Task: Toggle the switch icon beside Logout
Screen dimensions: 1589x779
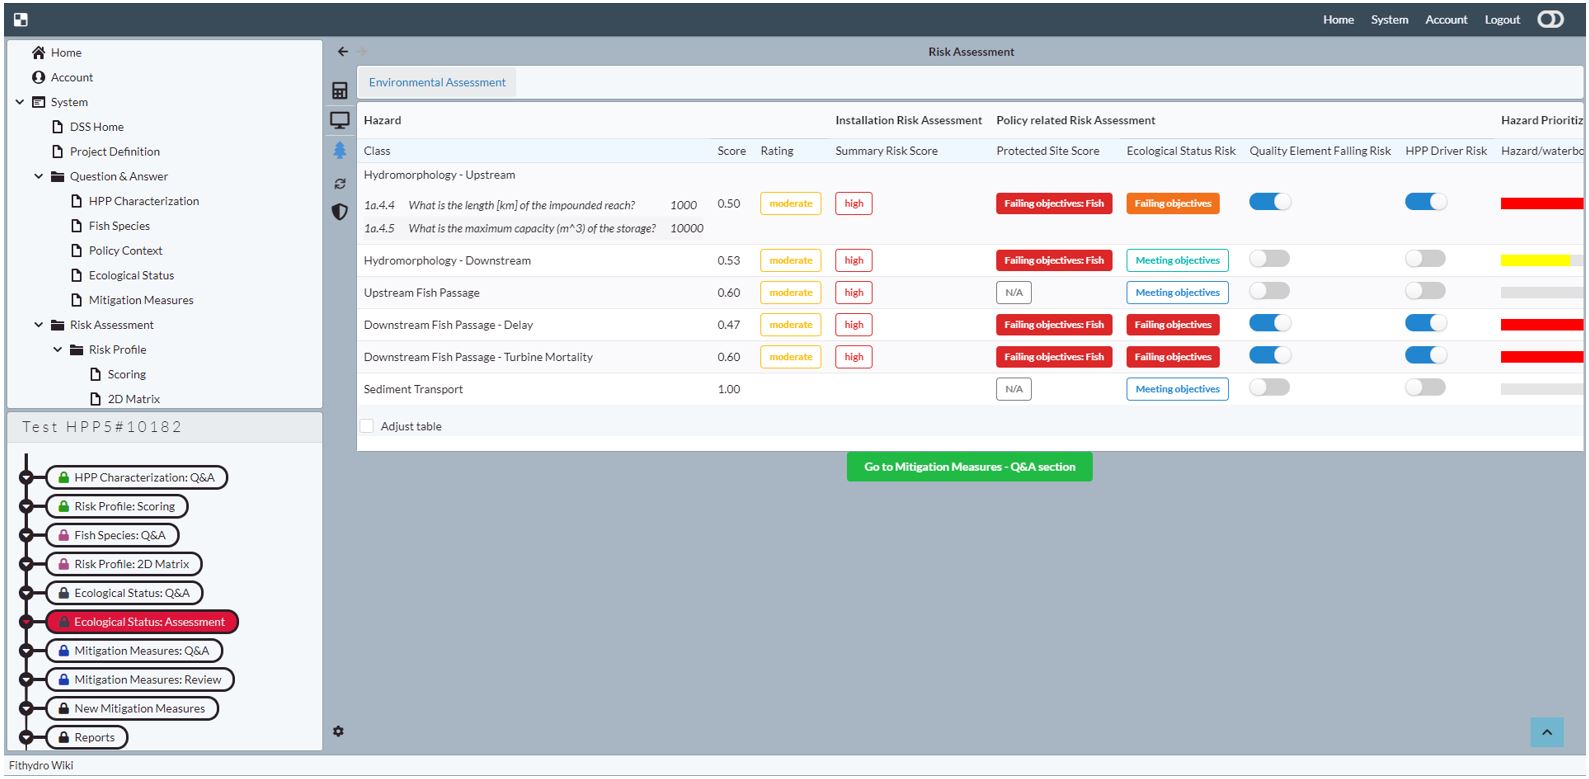Action: [x=1550, y=20]
